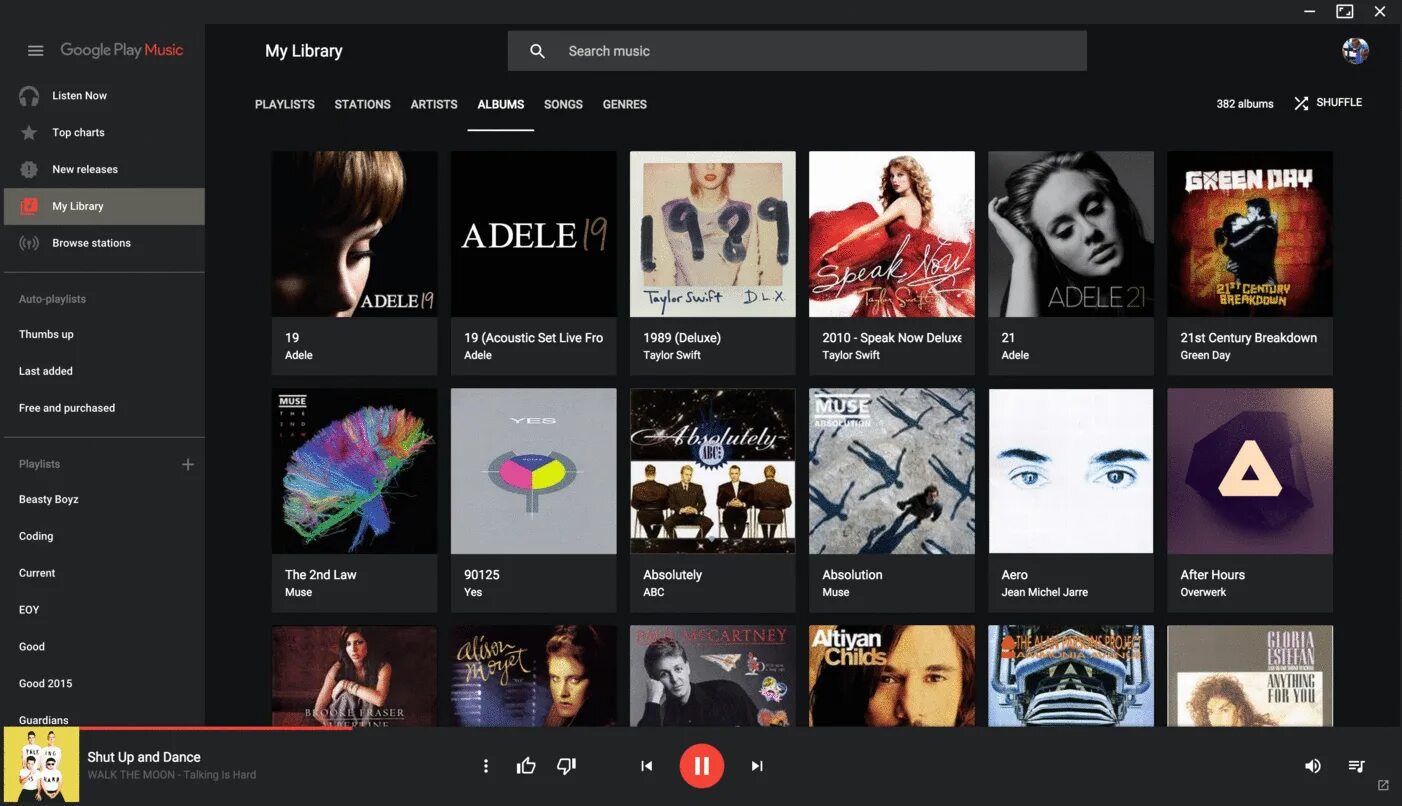Click the New releases badge icon
This screenshot has width=1402, height=806.
click(x=29, y=170)
